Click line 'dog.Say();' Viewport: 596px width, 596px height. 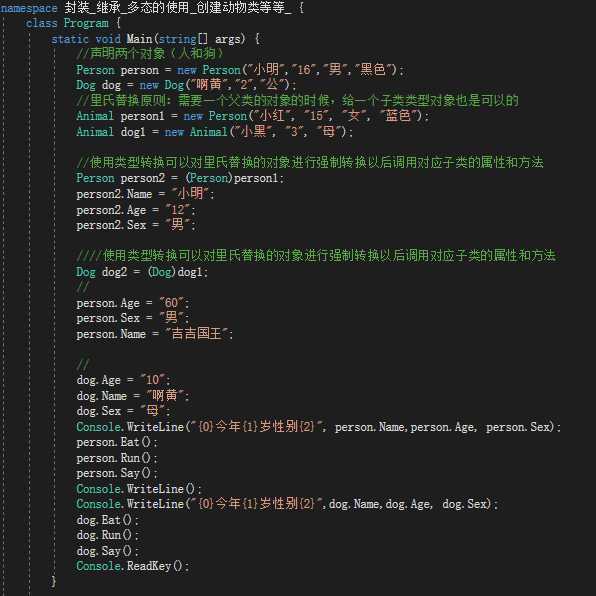click(108, 551)
